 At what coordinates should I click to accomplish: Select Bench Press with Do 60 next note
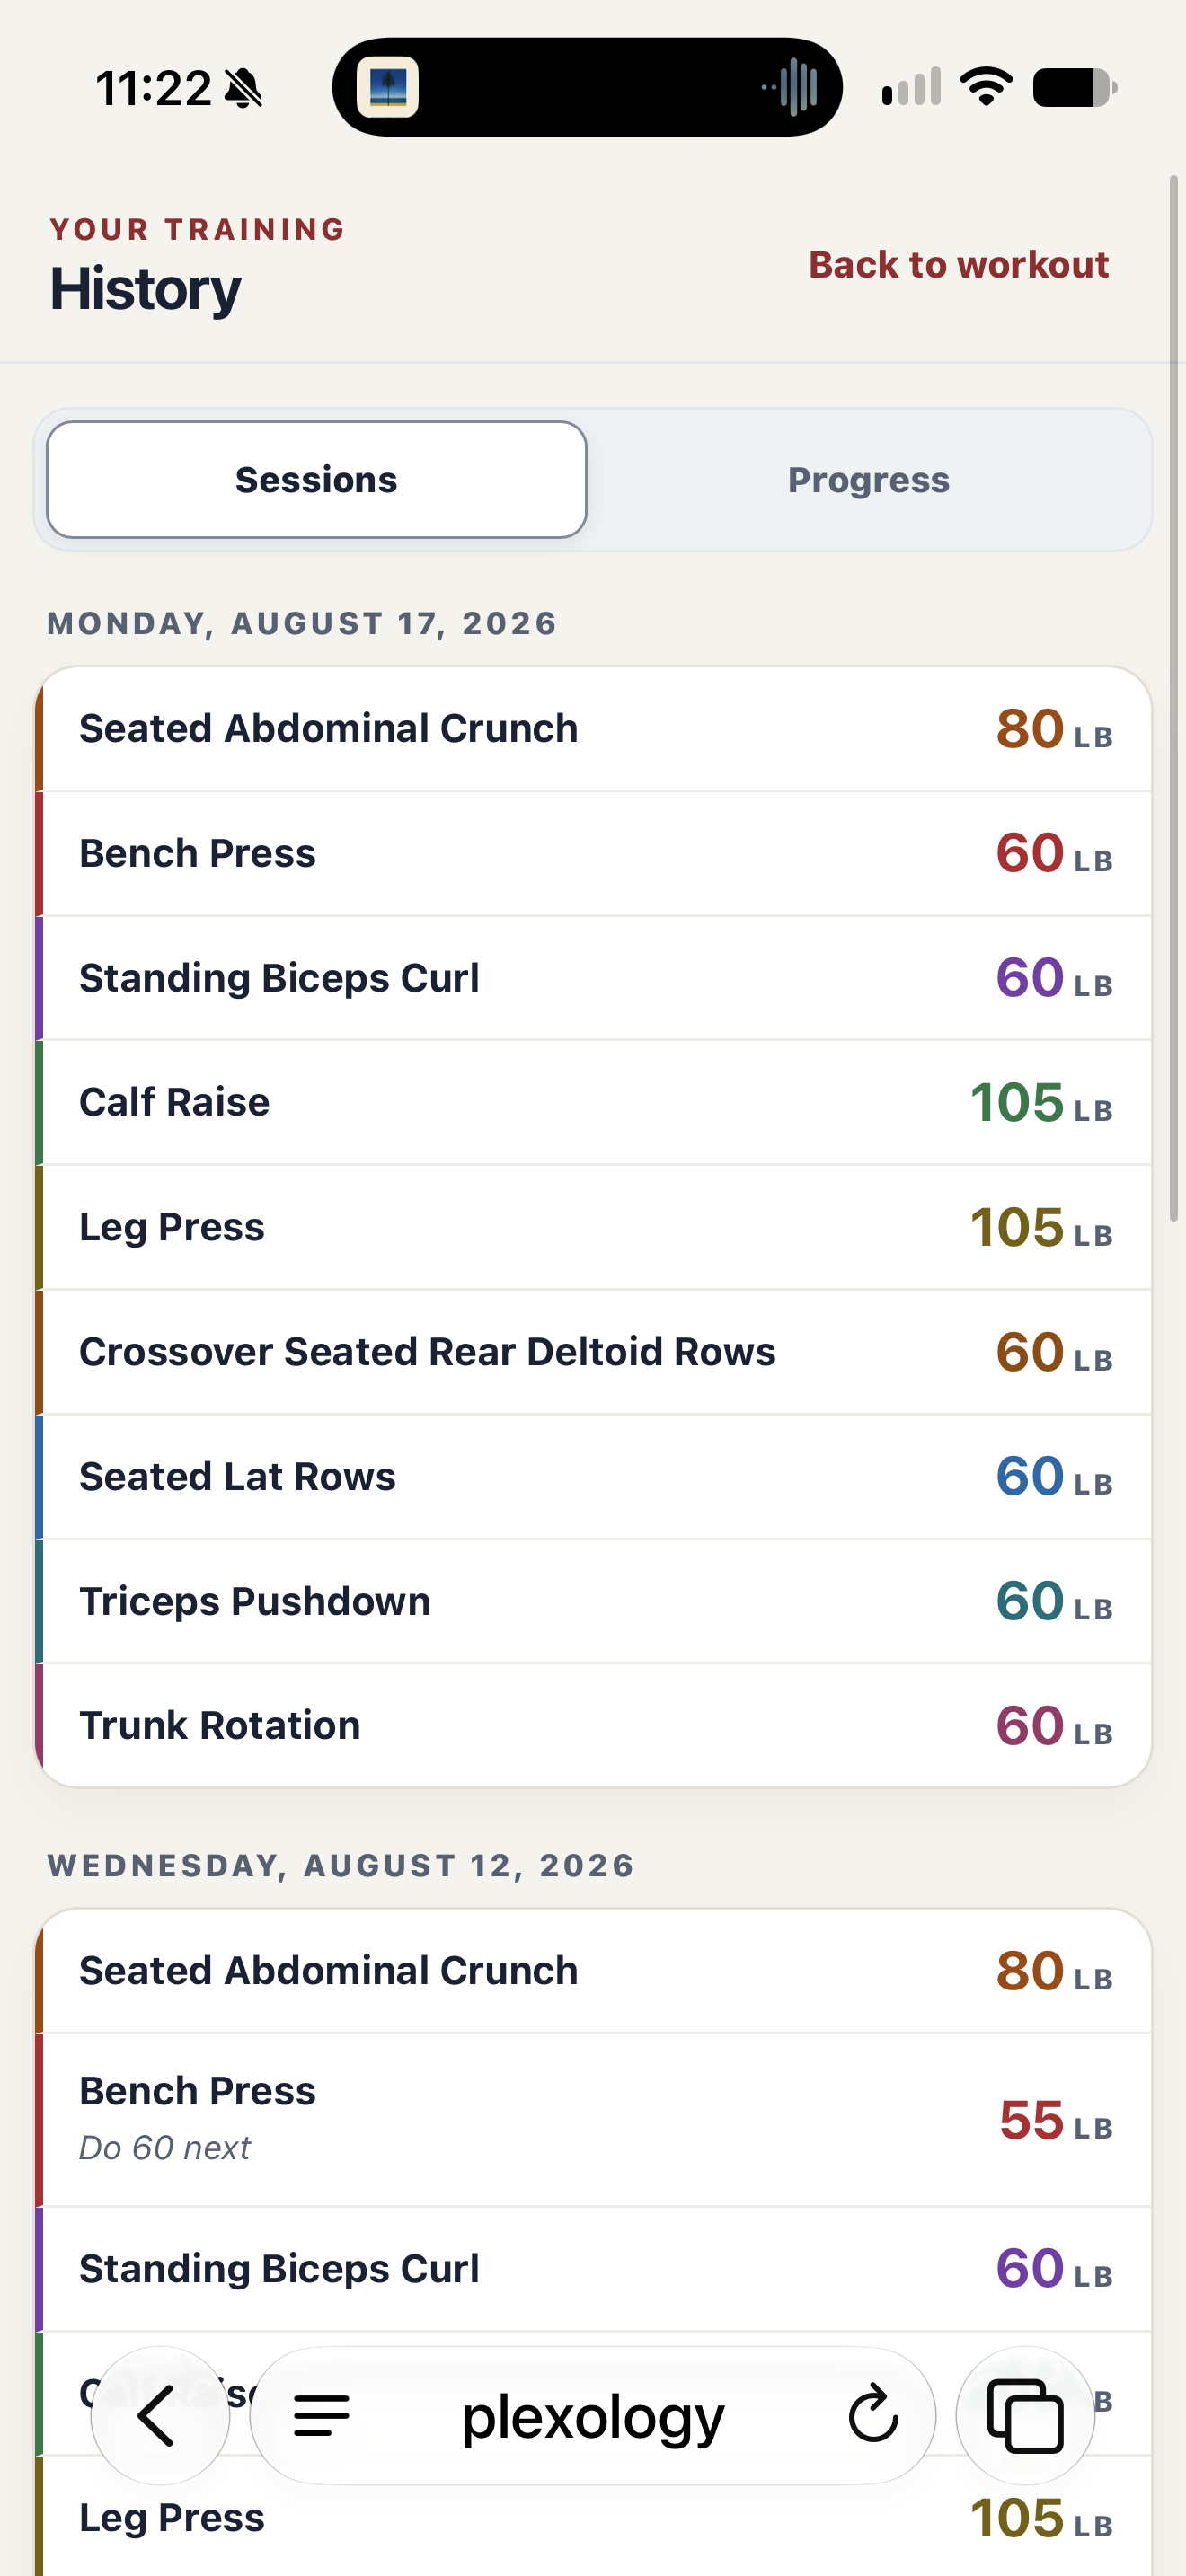tap(594, 2120)
